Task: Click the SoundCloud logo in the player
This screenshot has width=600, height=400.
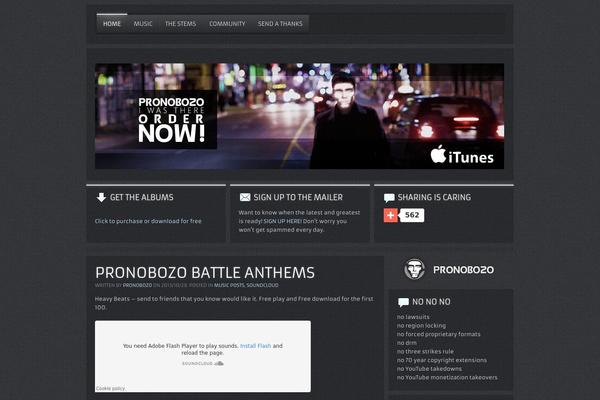Action: (203, 364)
